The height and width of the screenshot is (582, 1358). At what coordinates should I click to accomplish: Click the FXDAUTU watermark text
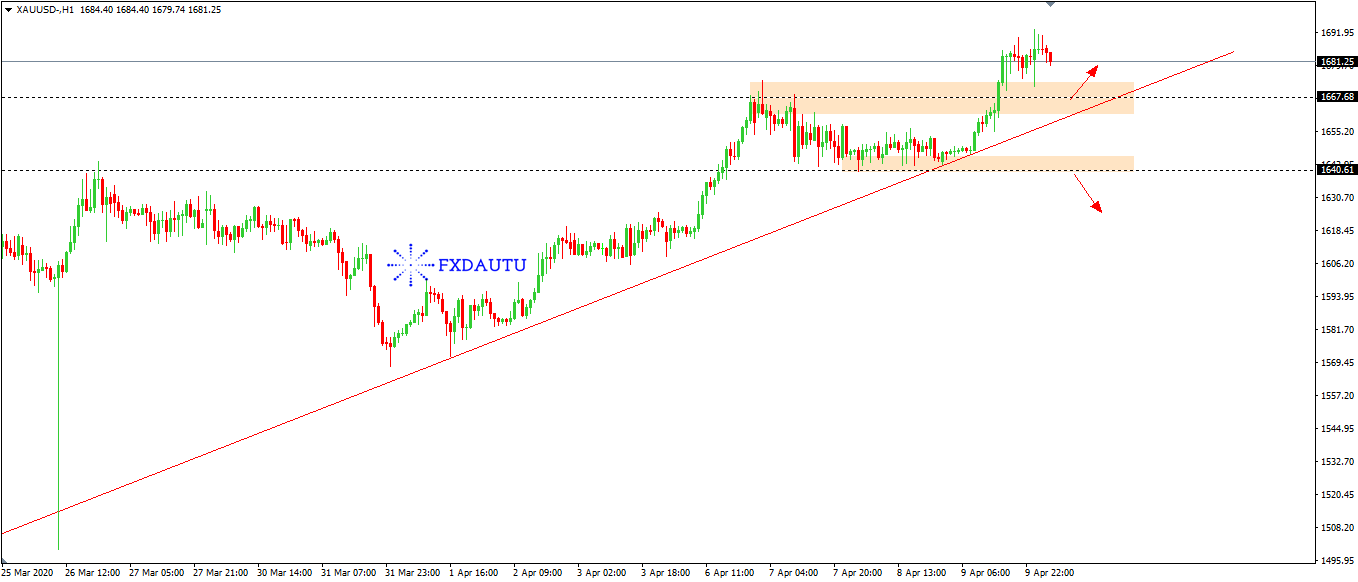pos(481,266)
